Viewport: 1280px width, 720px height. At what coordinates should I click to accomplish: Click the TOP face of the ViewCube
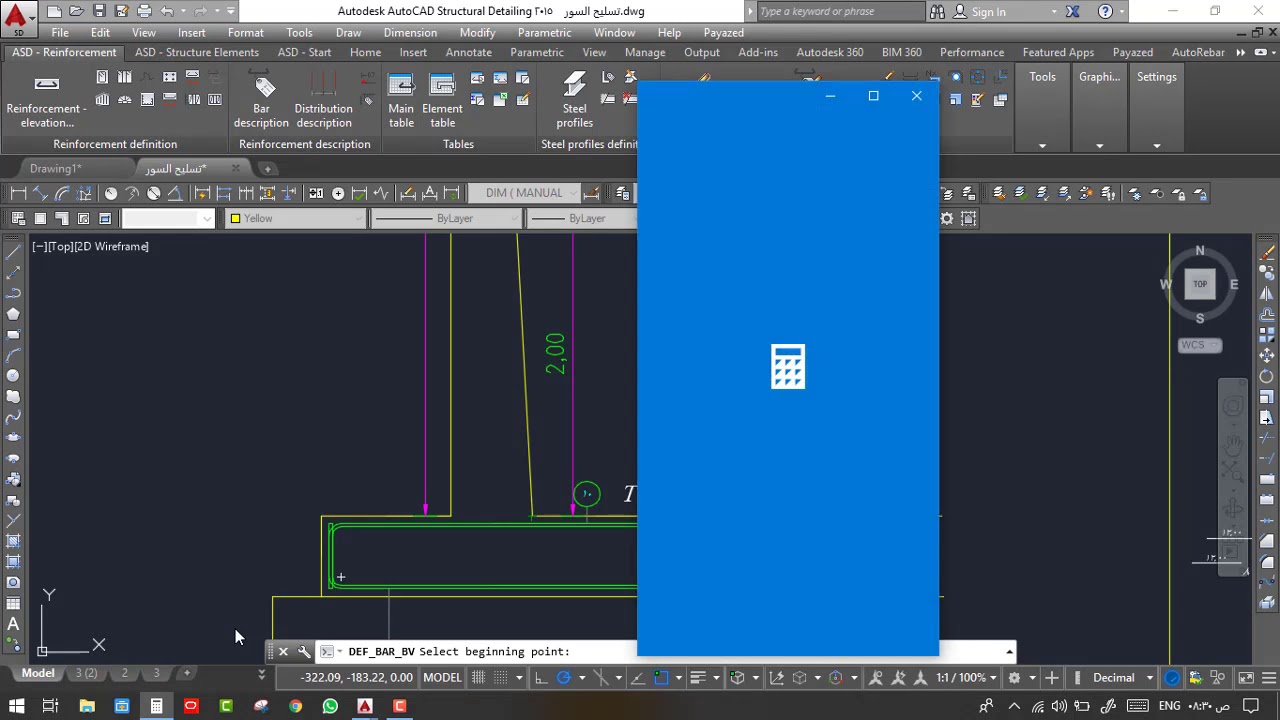pos(1200,284)
